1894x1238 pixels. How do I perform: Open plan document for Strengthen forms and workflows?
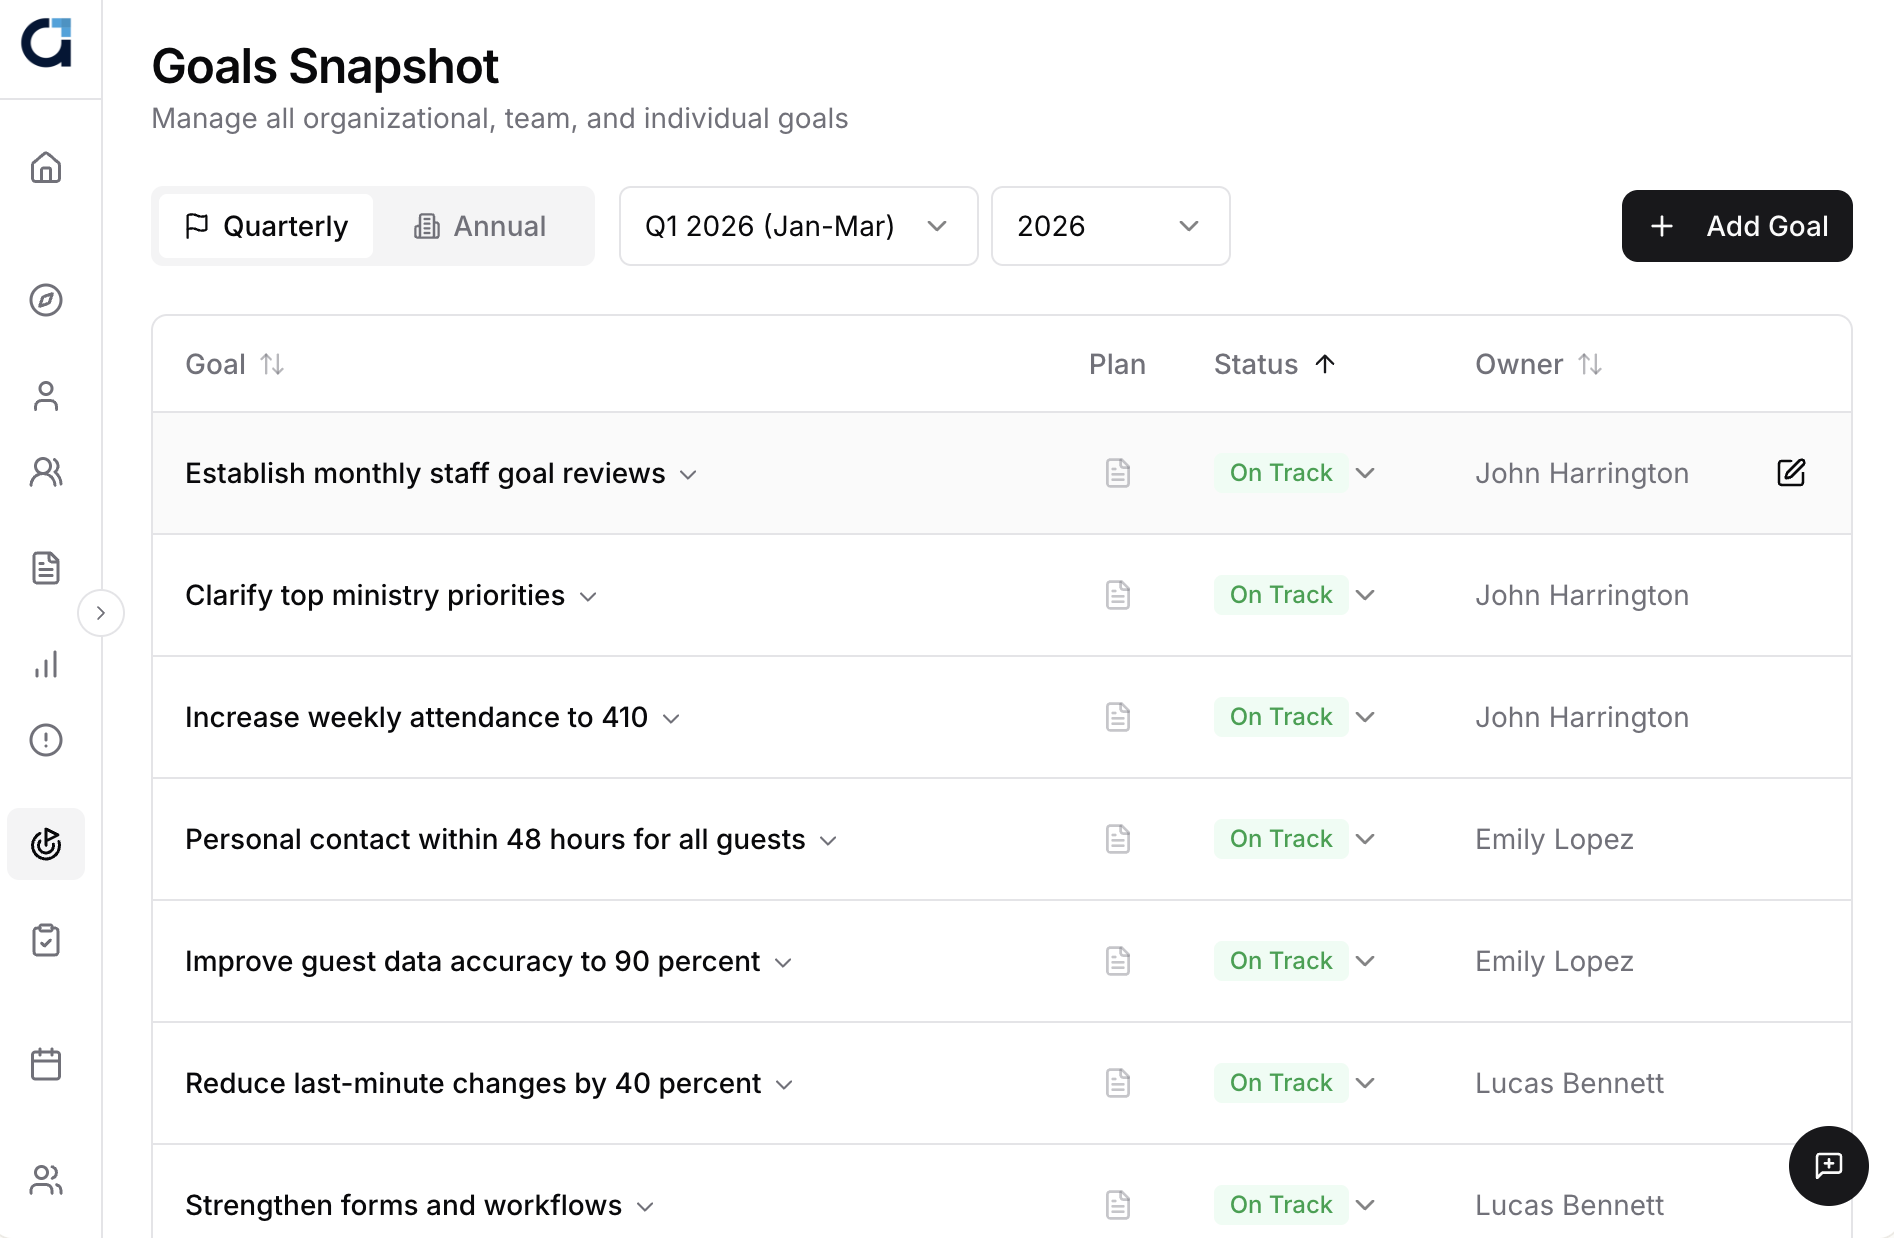(x=1118, y=1205)
